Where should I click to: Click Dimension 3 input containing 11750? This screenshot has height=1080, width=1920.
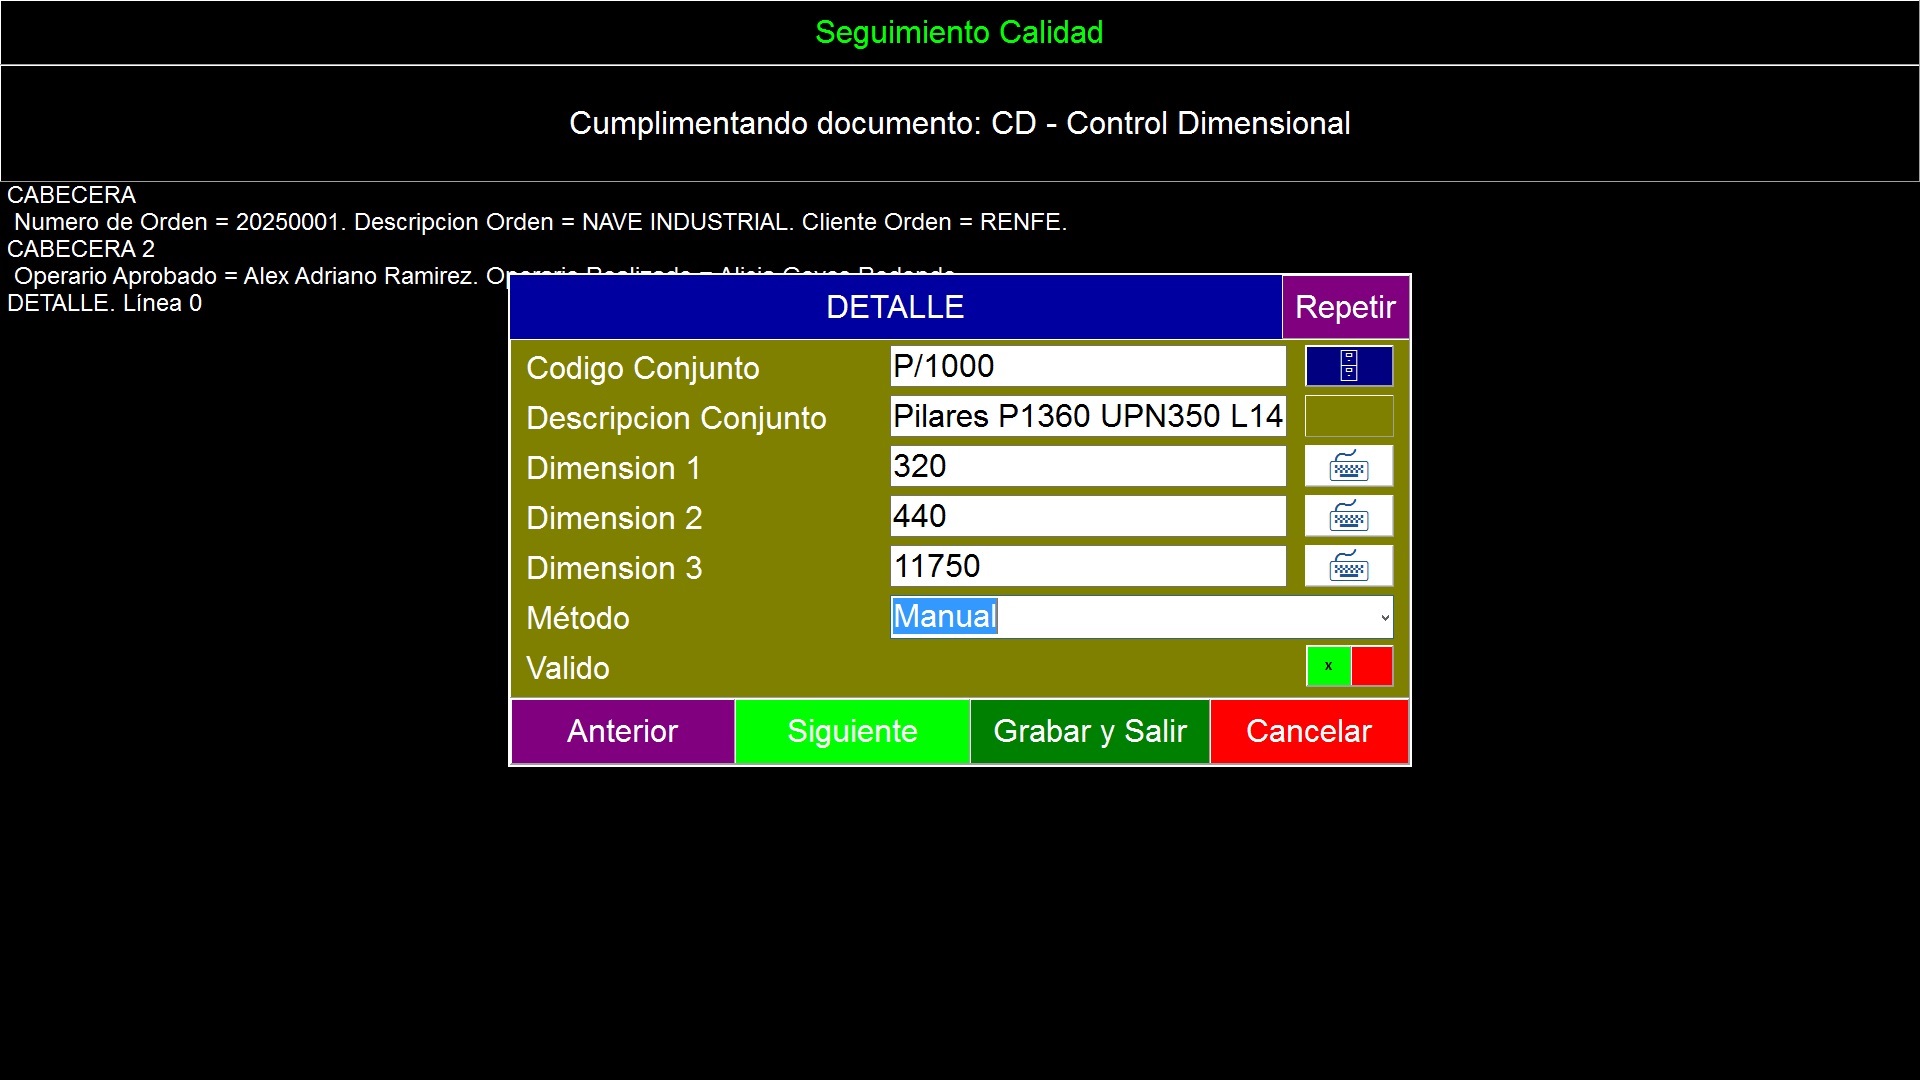tap(1087, 566)
